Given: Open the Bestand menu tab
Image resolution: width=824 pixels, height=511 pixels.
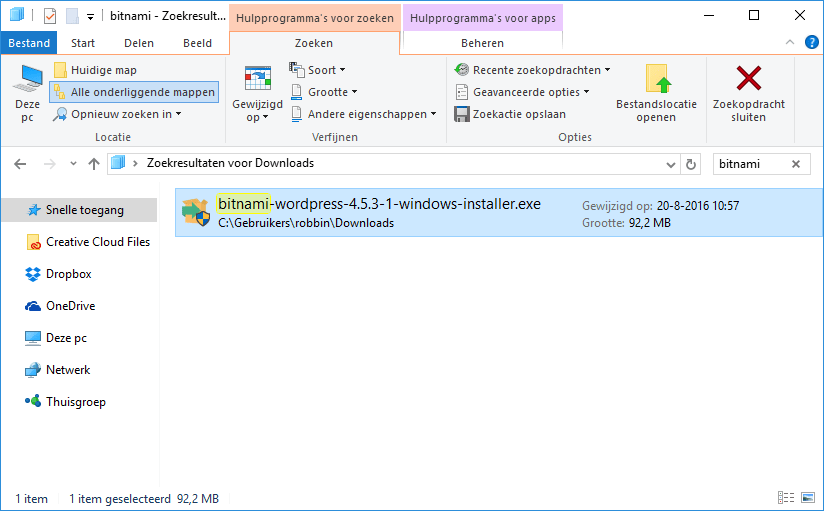Looking at the screenshot, I should click(x=29, y=43).
